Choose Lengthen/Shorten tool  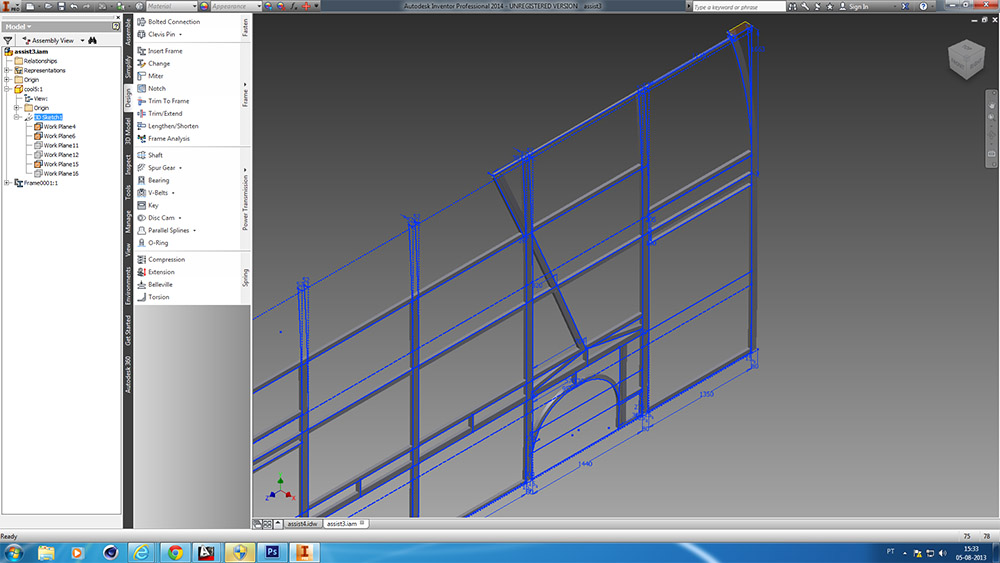point(168,126)
